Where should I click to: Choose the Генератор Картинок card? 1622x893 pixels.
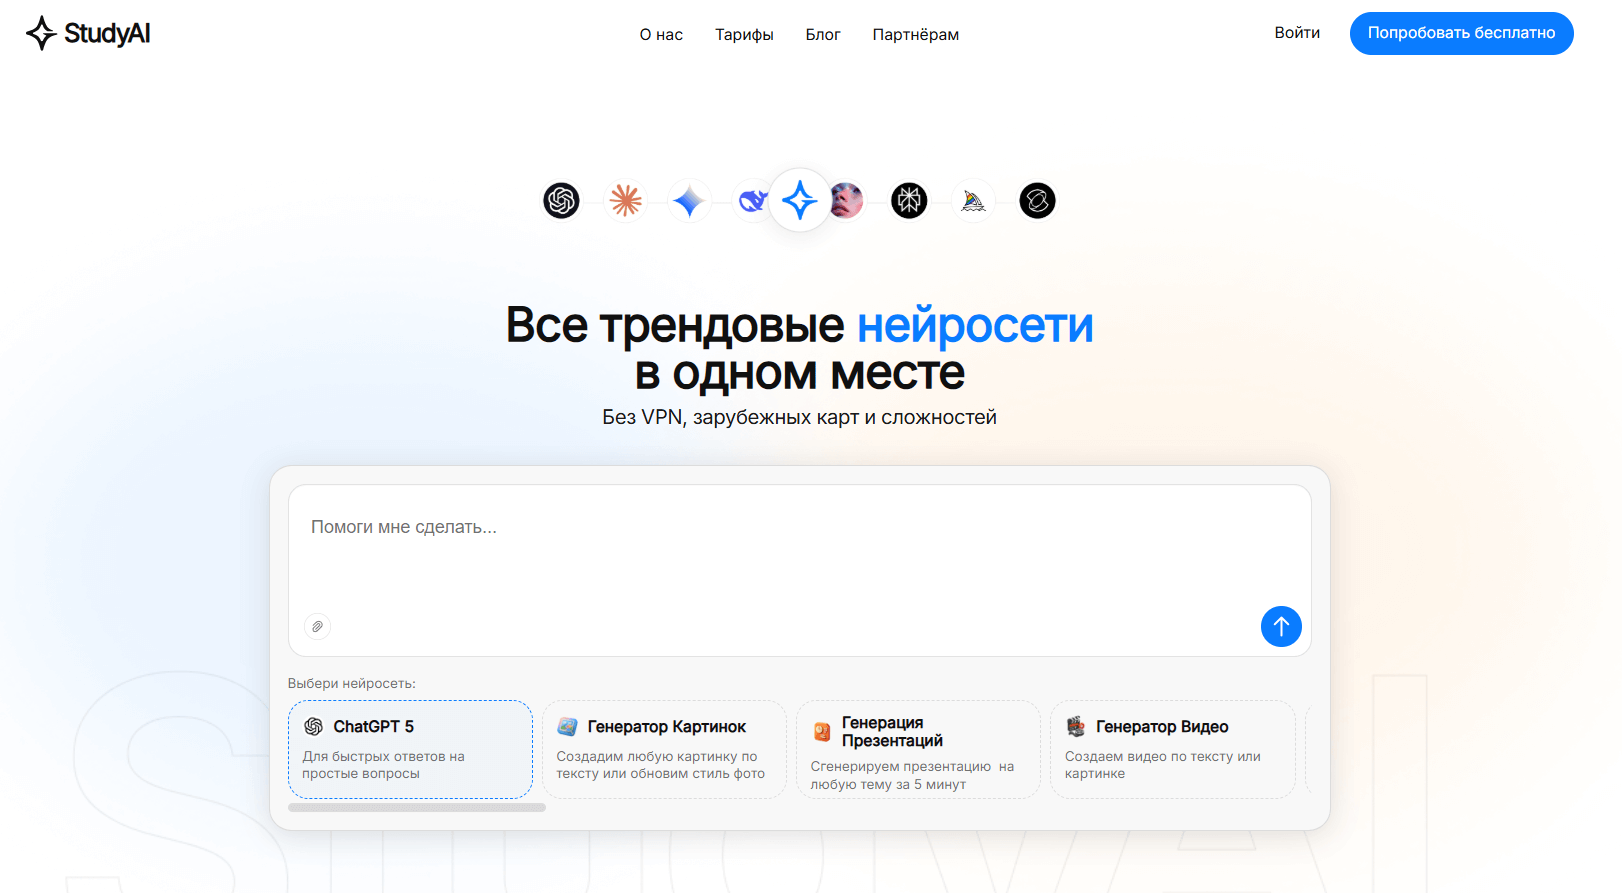pyautogui.click(x=664, y=749)
